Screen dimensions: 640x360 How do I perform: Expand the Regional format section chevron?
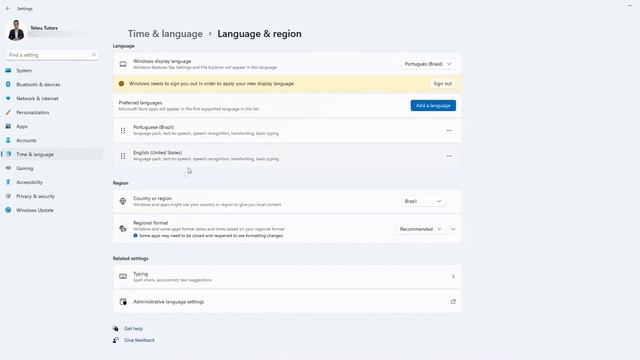pos(453,229)
